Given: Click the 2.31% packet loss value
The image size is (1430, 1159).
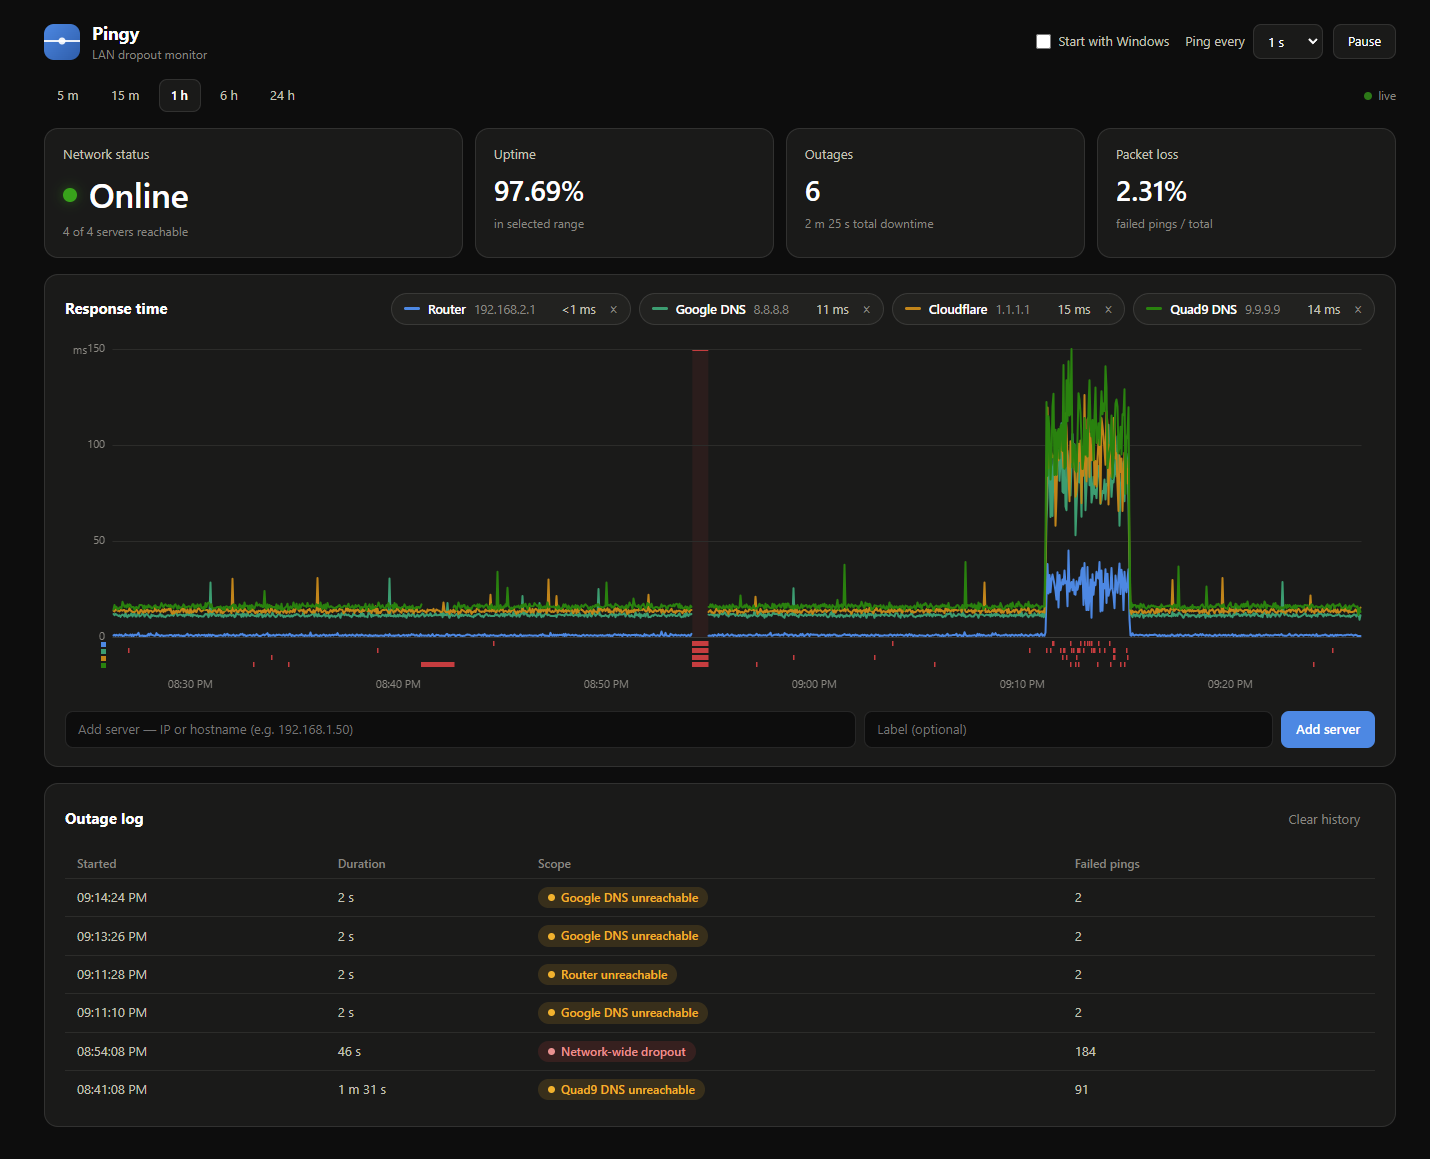Looking at the screenshot, I should tap(1151, 191).
